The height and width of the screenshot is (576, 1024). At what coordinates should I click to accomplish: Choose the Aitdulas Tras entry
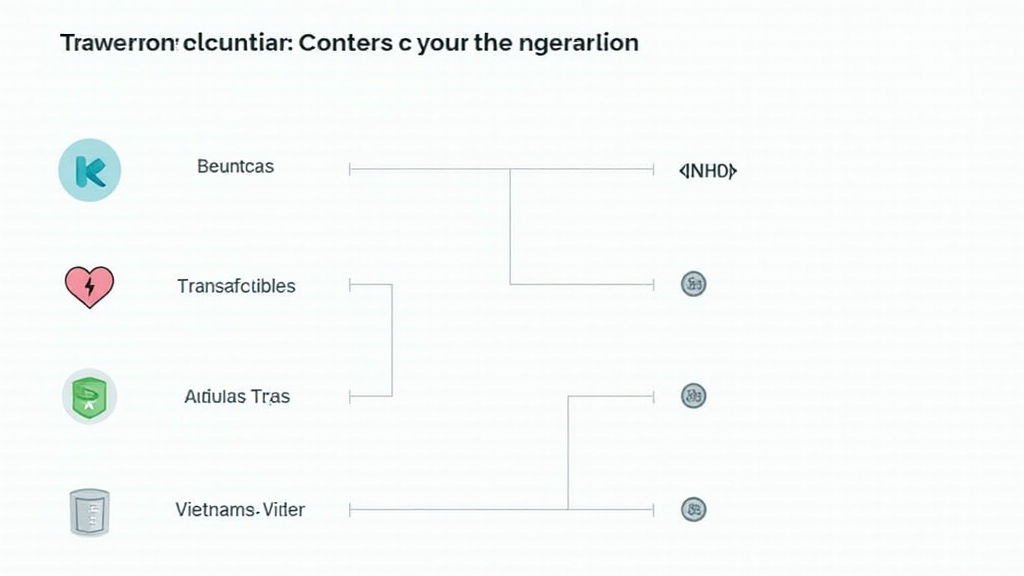point(237,397)
